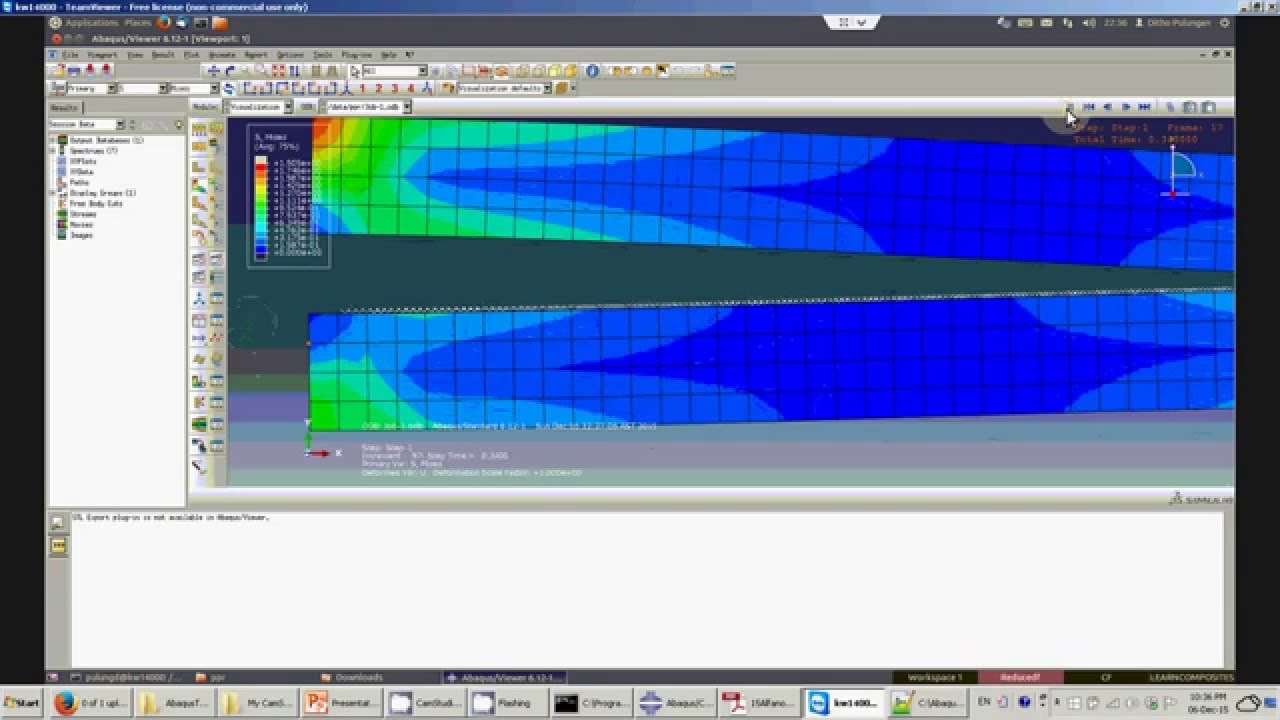Viewport: 1280px width, 720px height.
Task: Expand the Display Groups tree node
Action: 54,193
